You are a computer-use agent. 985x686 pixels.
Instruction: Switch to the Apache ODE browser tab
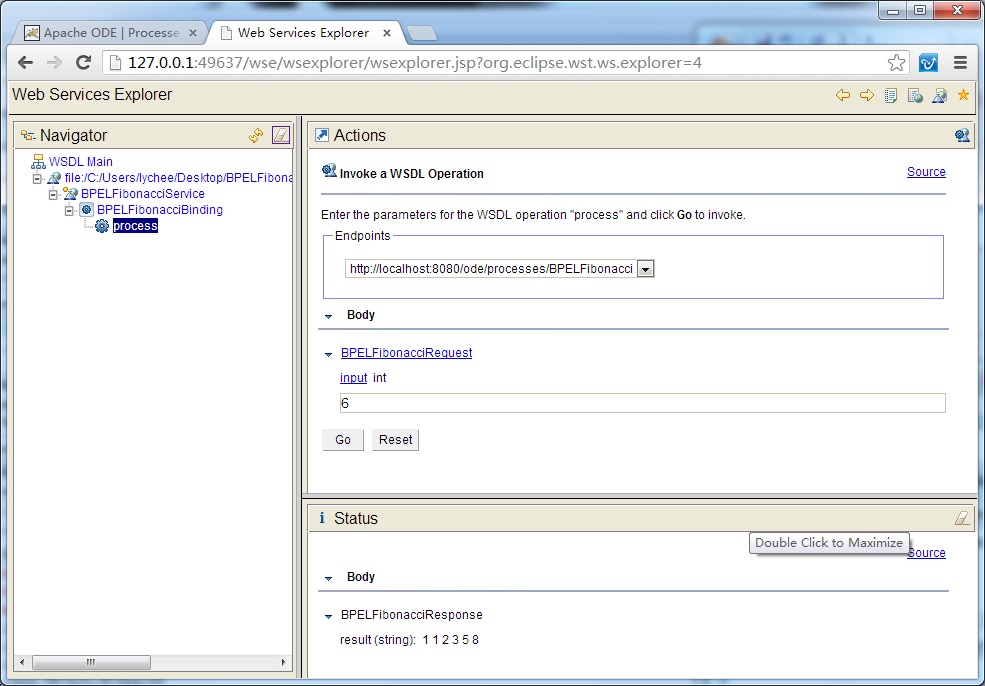pyautogui.click(x=110, y=33)
